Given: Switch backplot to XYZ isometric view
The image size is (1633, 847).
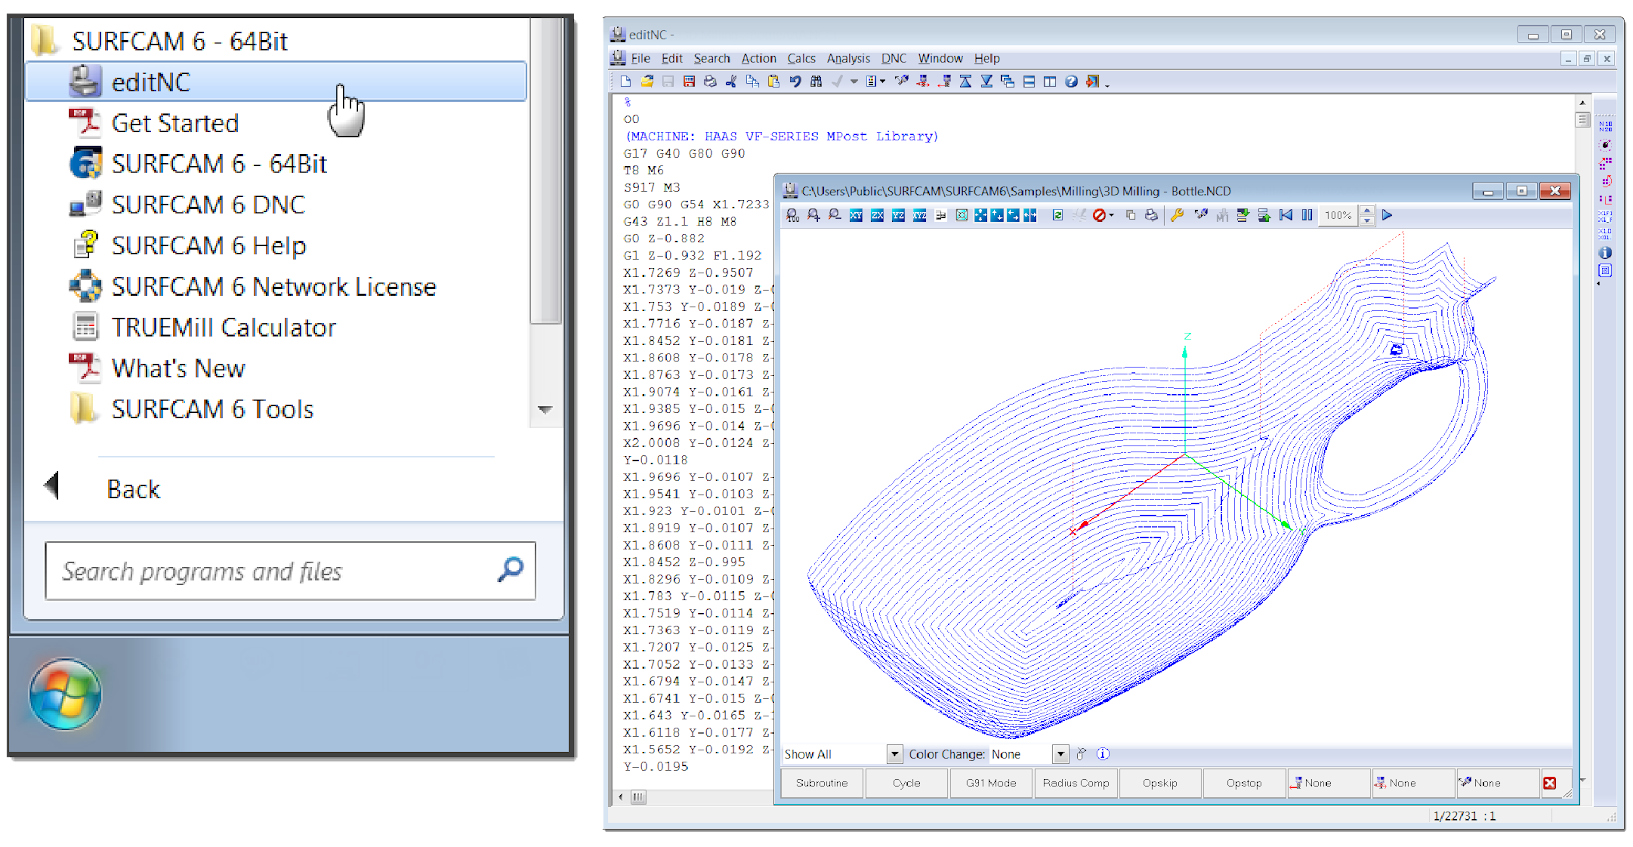Looking at the screenshot, I should pyautogui.click(x=919, y=215).
